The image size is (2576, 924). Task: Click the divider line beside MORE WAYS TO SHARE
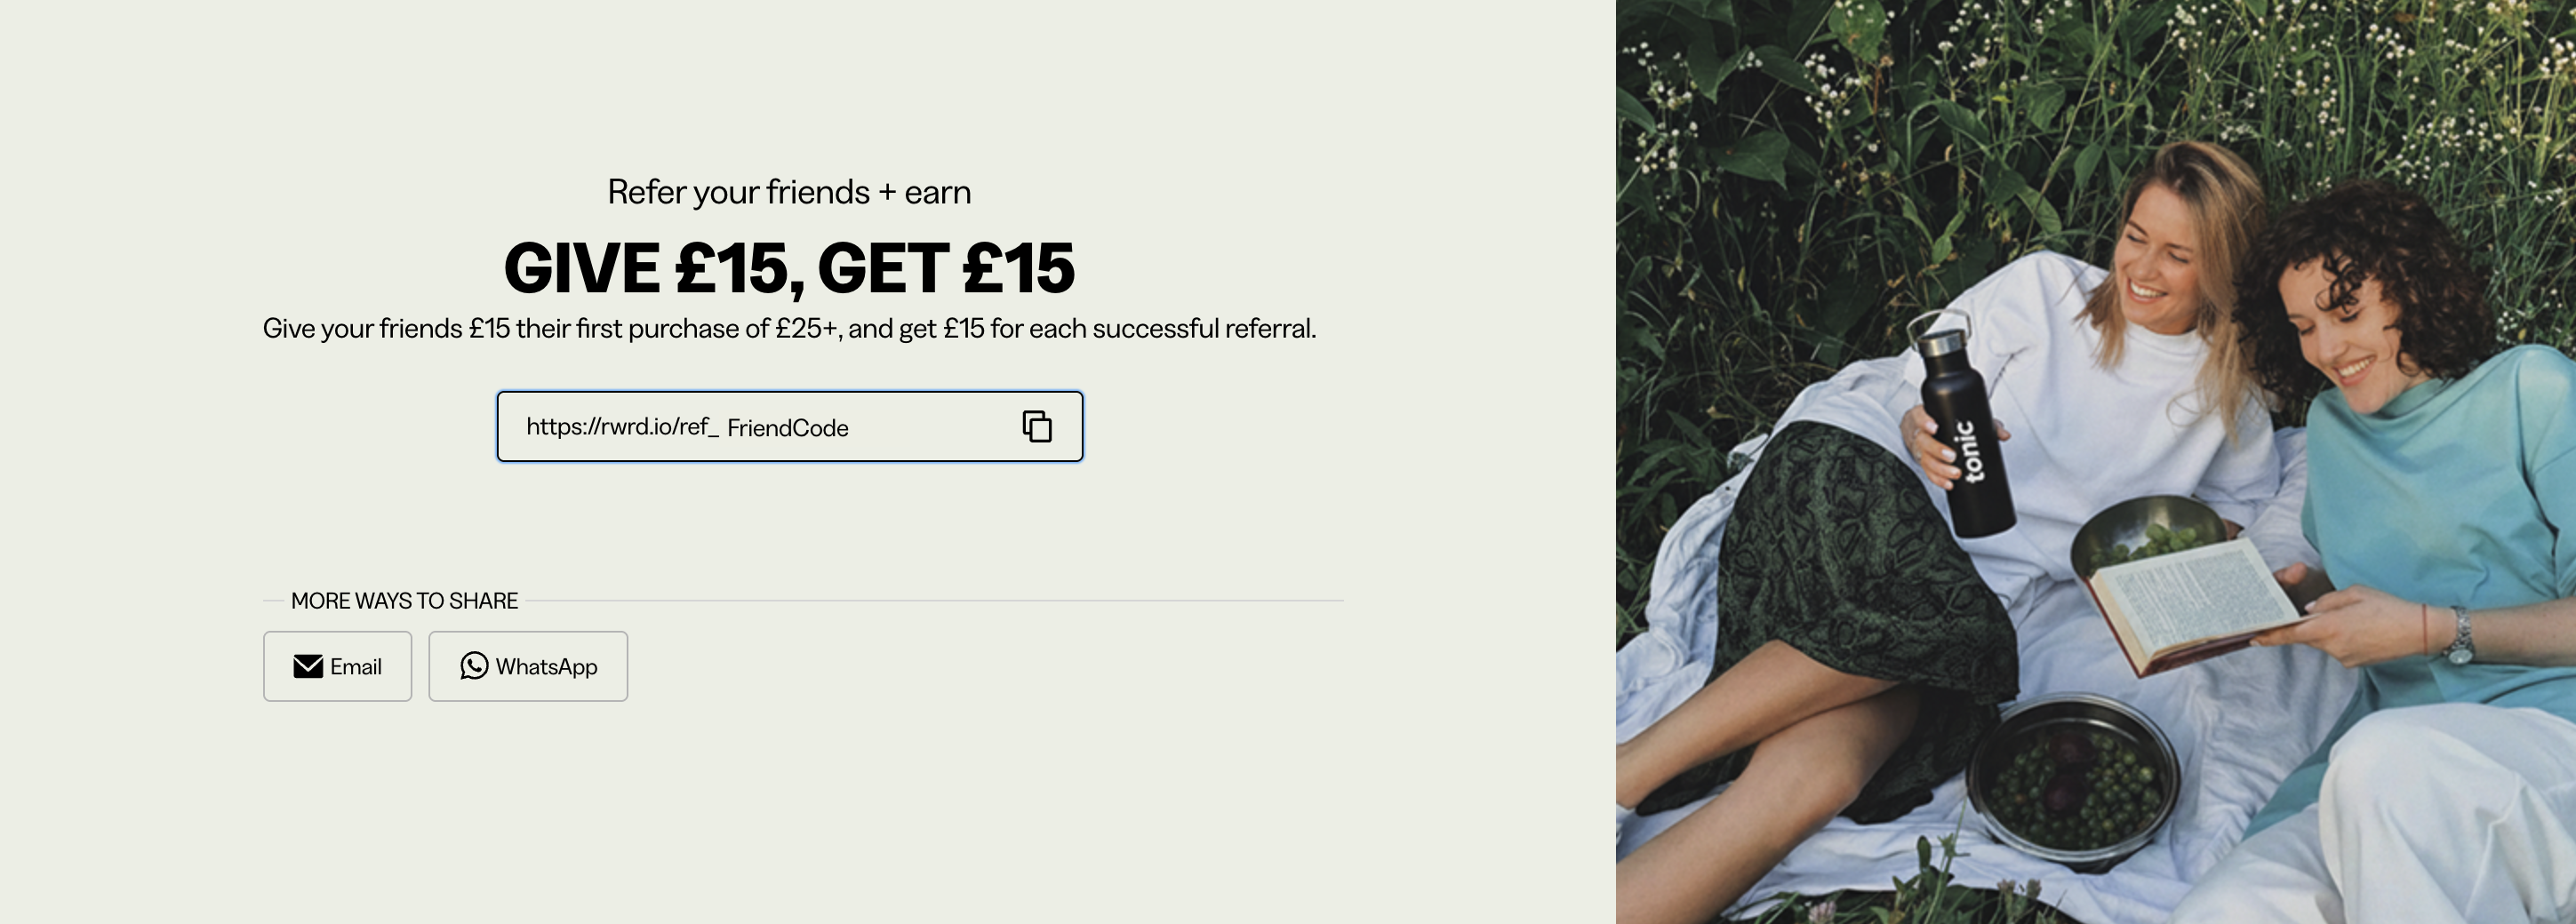click(x=934, y=601)
